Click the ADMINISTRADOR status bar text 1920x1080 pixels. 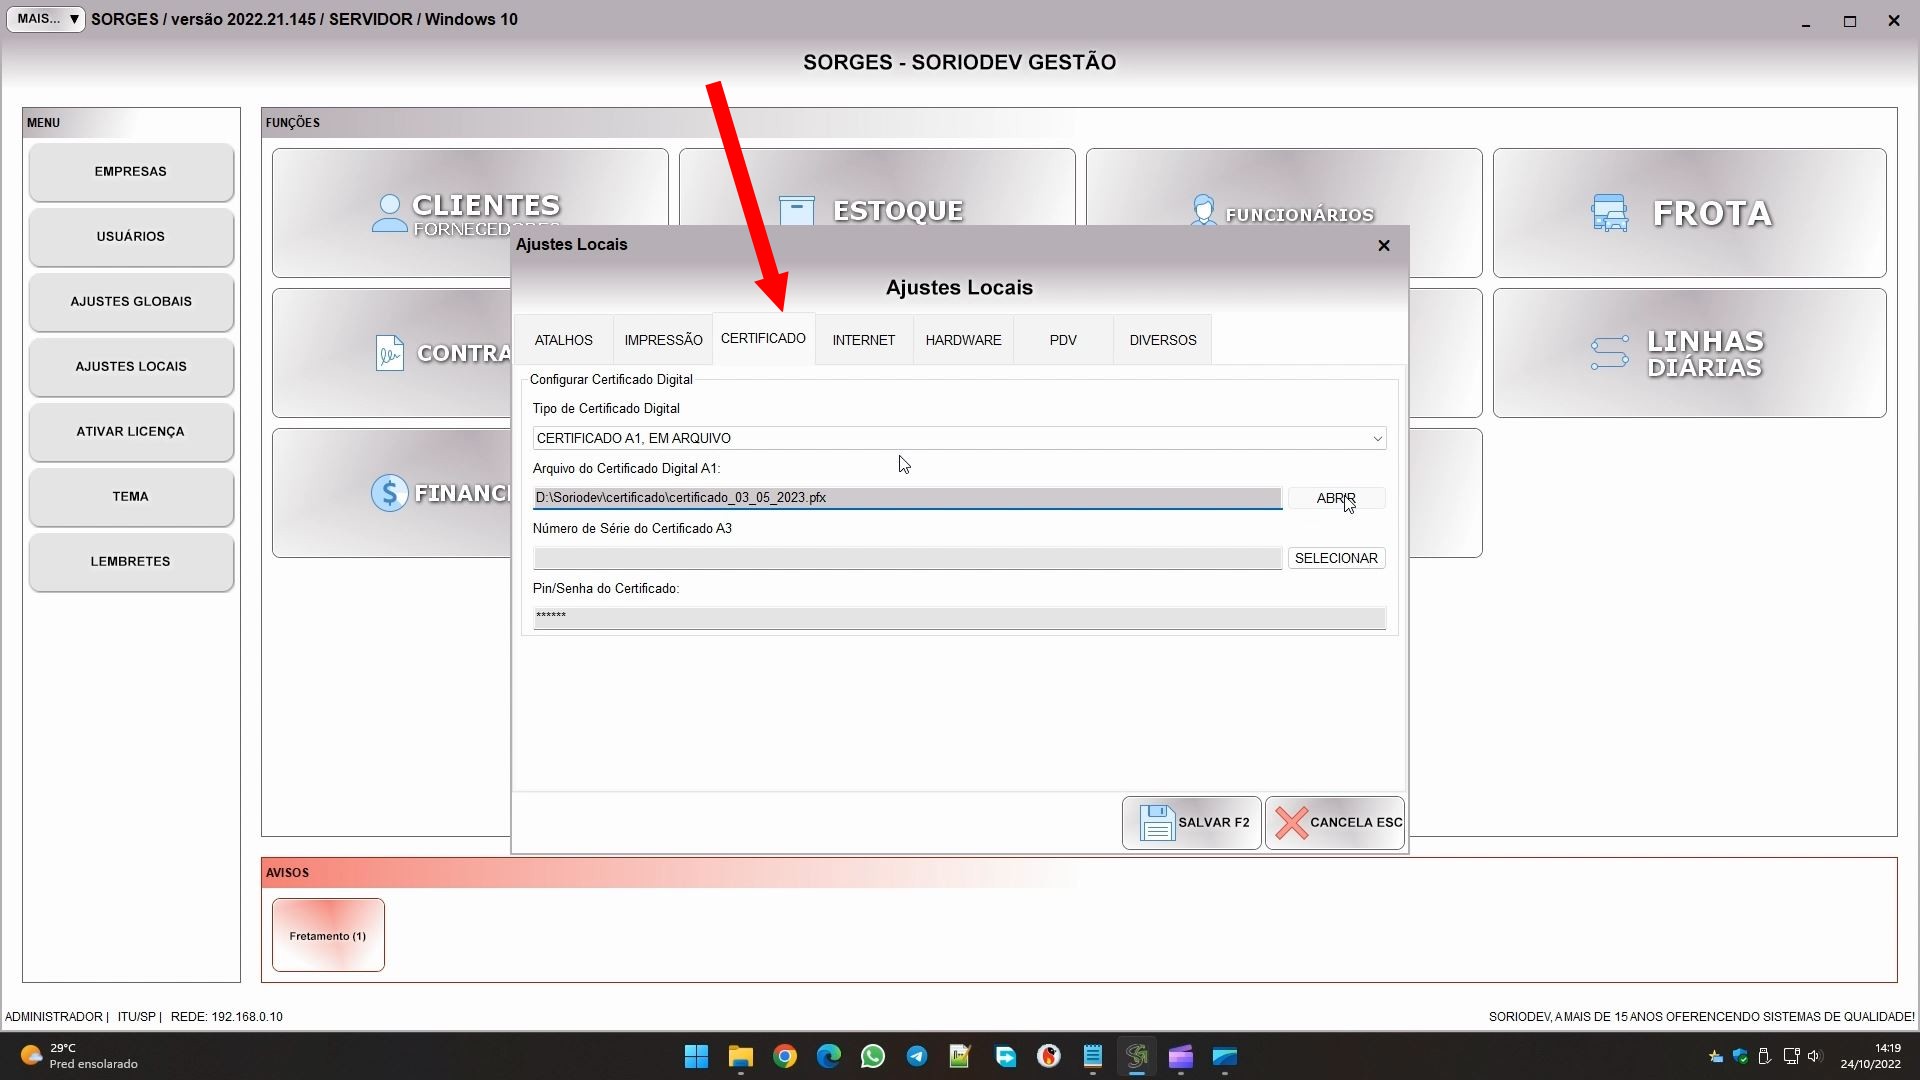[x=54, y=1017]
